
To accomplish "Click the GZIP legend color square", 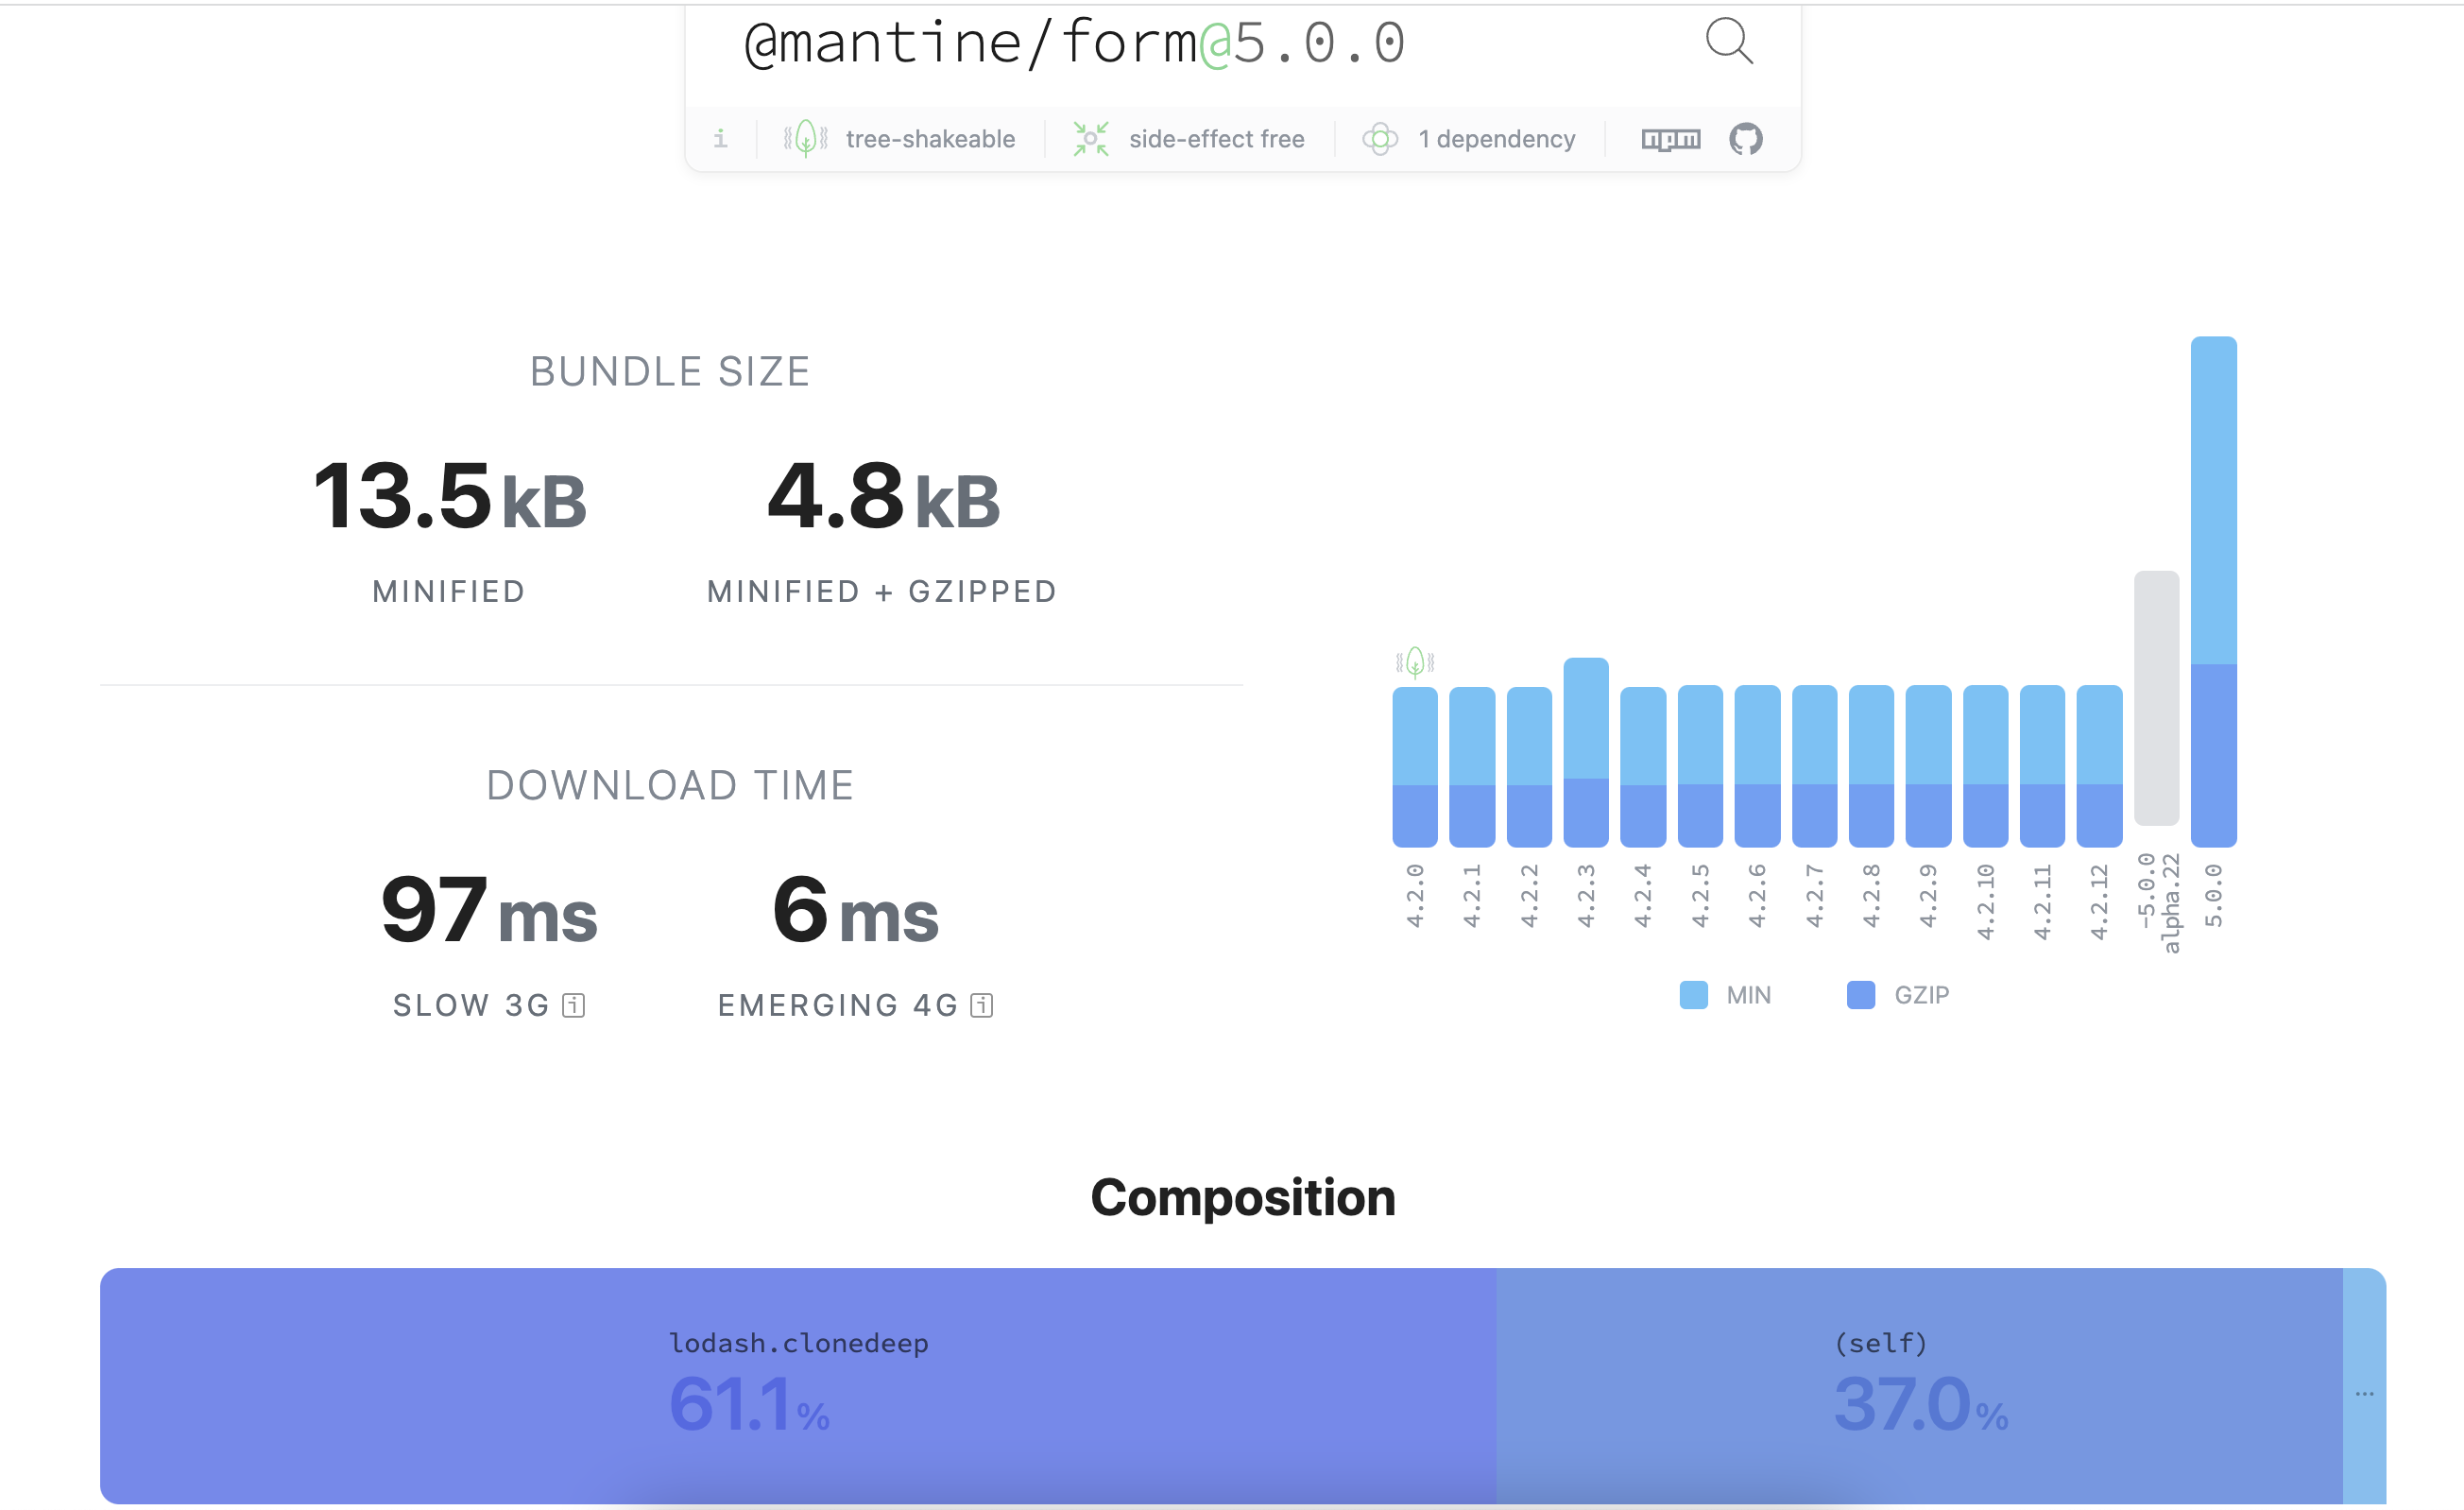I will [1859, 994].
